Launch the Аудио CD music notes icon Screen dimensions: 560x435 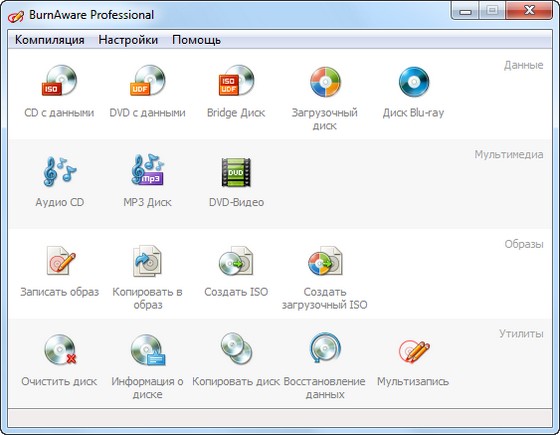[x=59, y=171]
